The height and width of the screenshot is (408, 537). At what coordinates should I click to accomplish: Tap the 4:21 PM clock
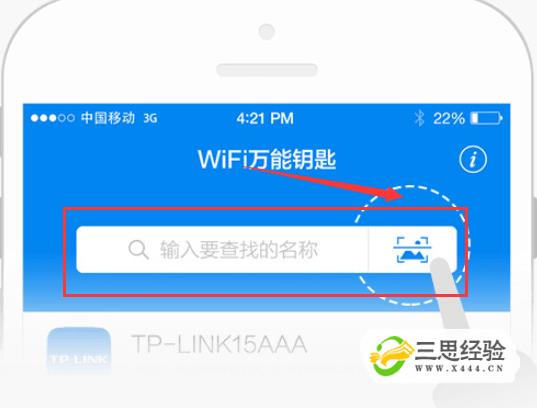tap(265, 119)
